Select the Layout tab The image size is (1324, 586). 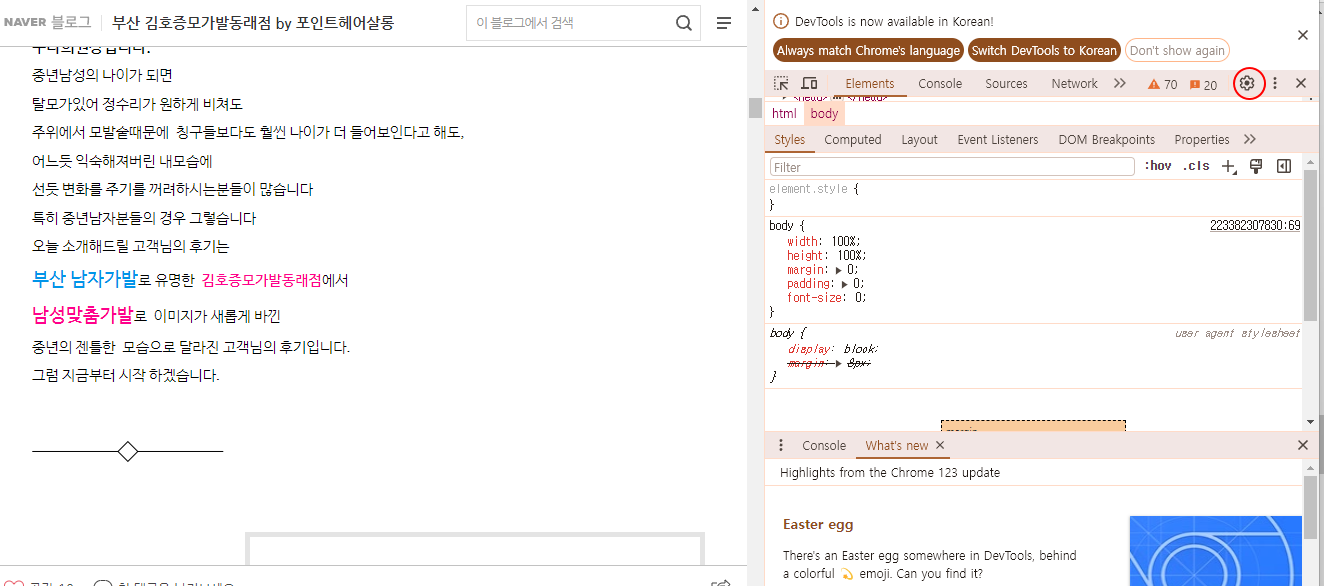(919, 140)
